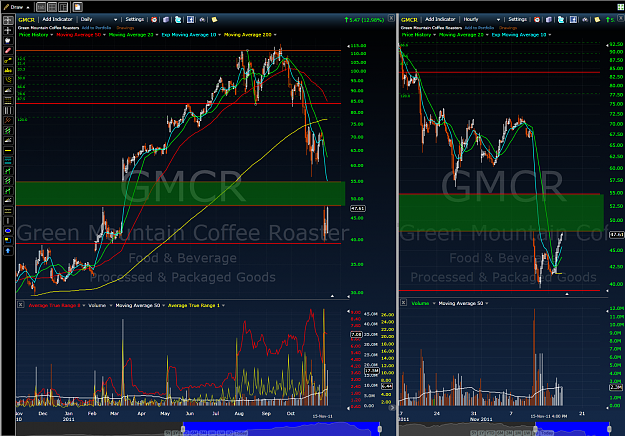The width and height of the screenshot is (625, 436).
Task: Click the note page icon in top bar
Action: (x=78, y=7)
